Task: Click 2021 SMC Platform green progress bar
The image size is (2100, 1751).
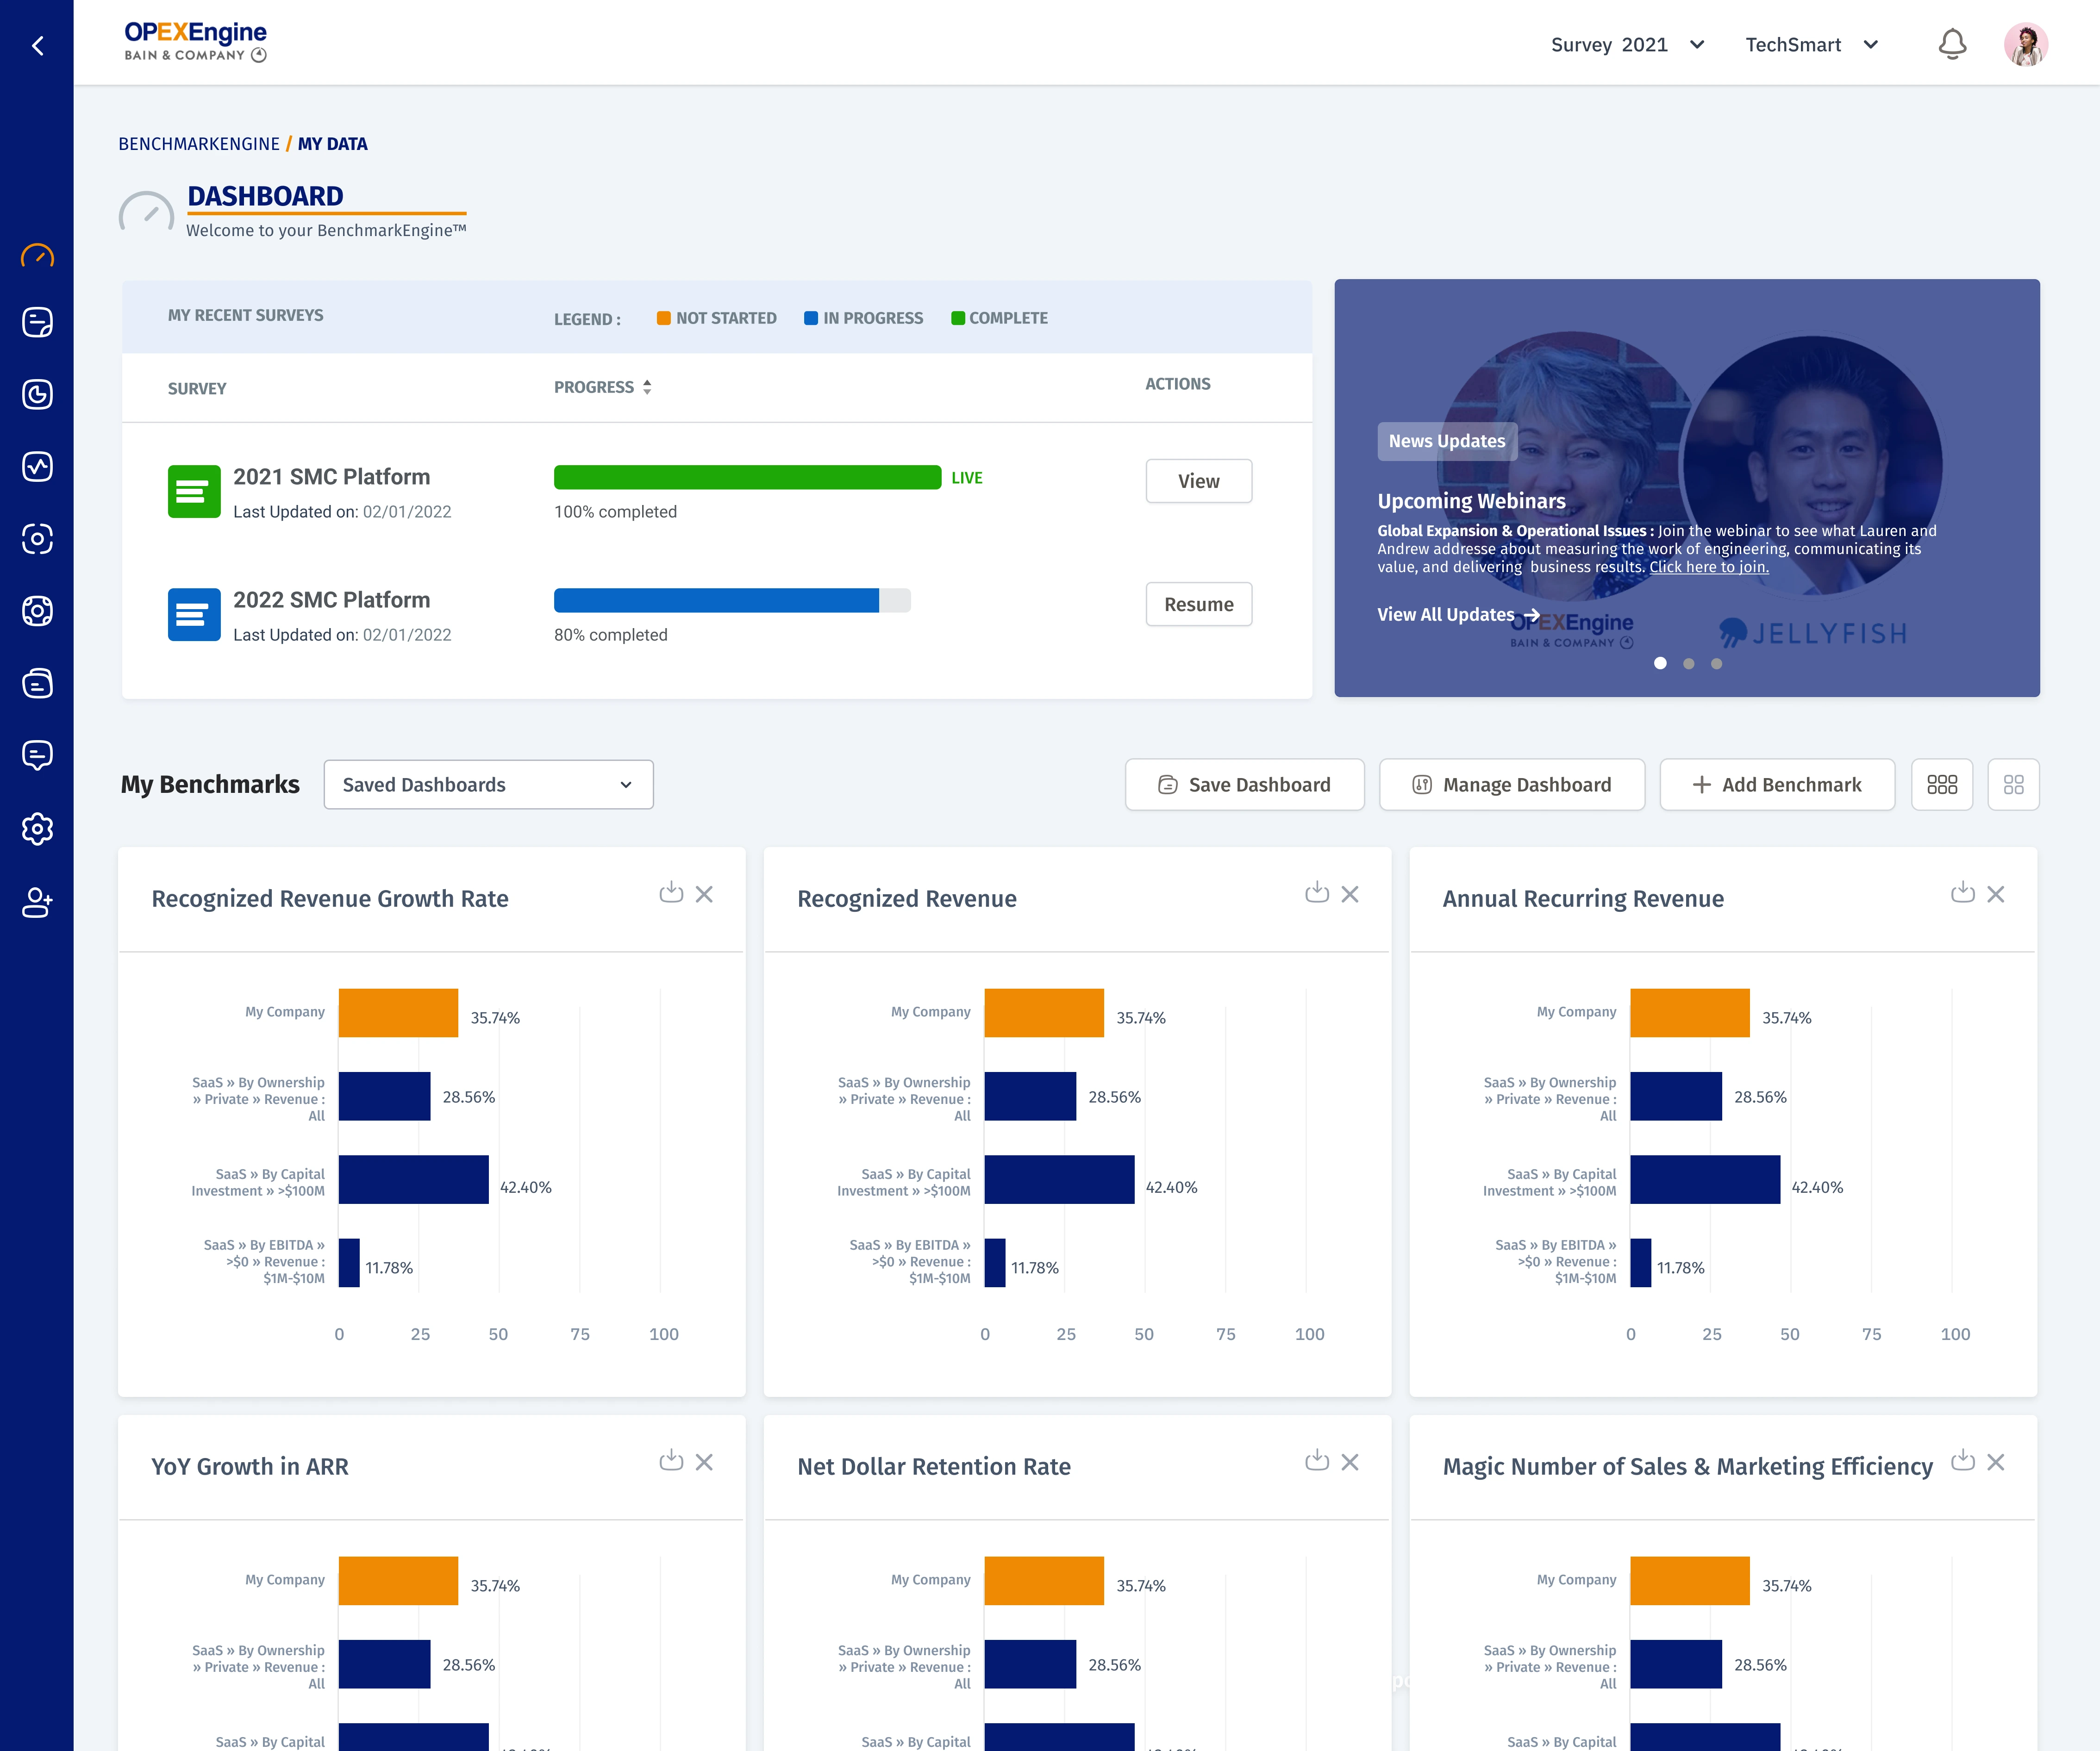Action: [747, 477]
